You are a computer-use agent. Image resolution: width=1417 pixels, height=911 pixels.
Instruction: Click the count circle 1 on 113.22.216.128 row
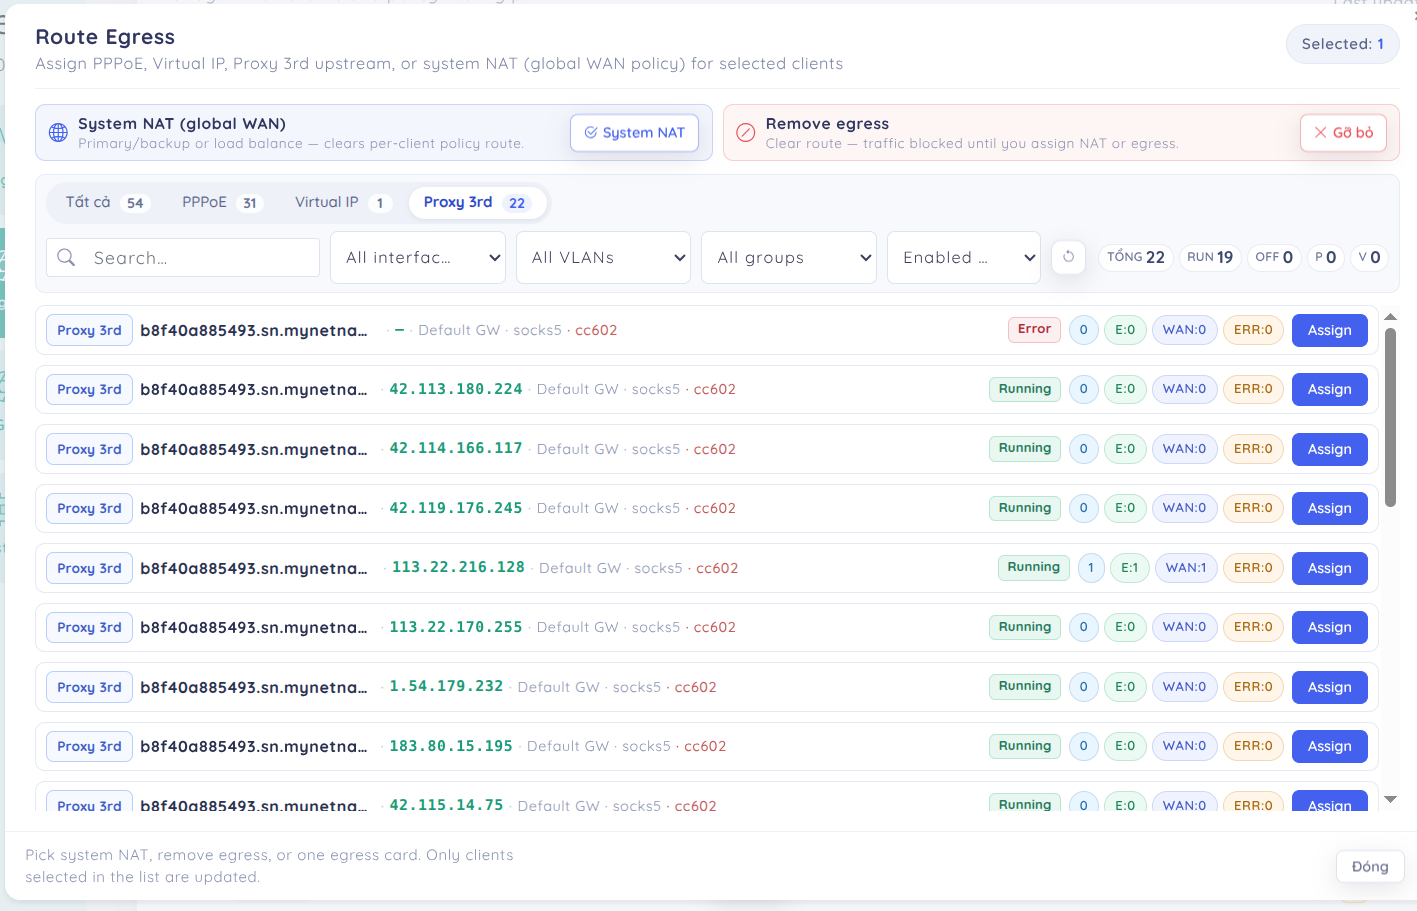click(x=1091, y=568)
